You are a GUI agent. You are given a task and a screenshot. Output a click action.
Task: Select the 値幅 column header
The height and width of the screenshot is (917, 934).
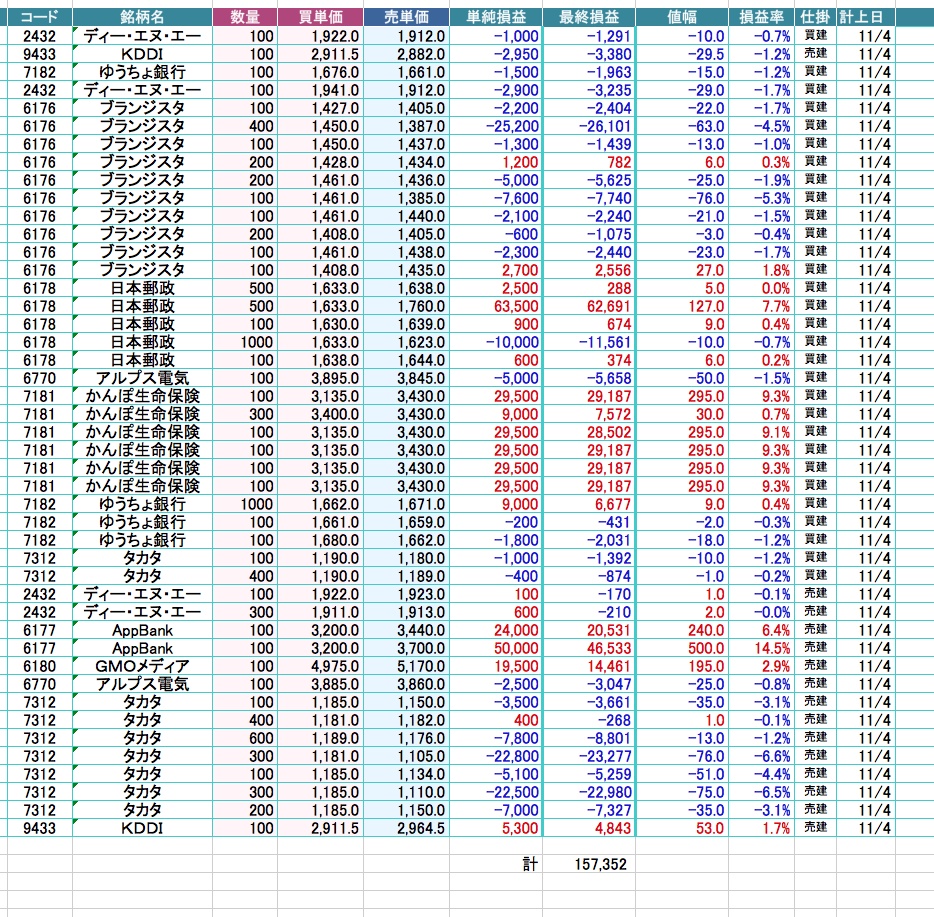(x=682, y=17)
